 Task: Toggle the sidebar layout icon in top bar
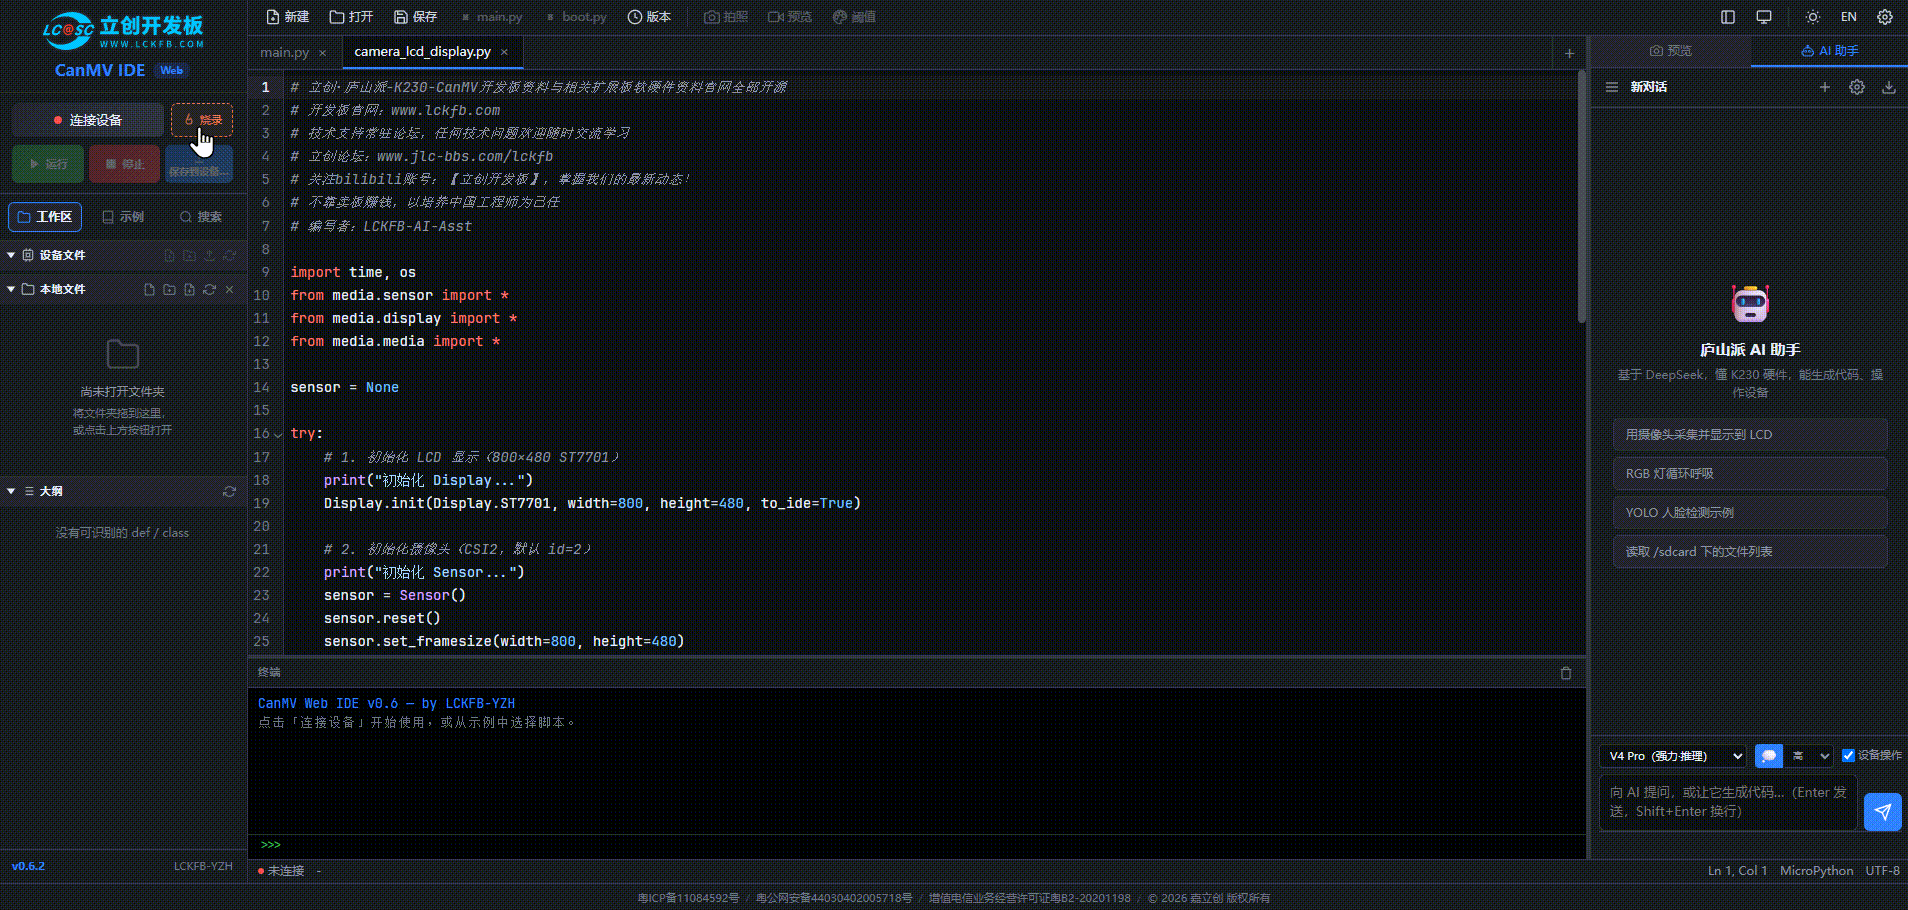coord(1728,17)
